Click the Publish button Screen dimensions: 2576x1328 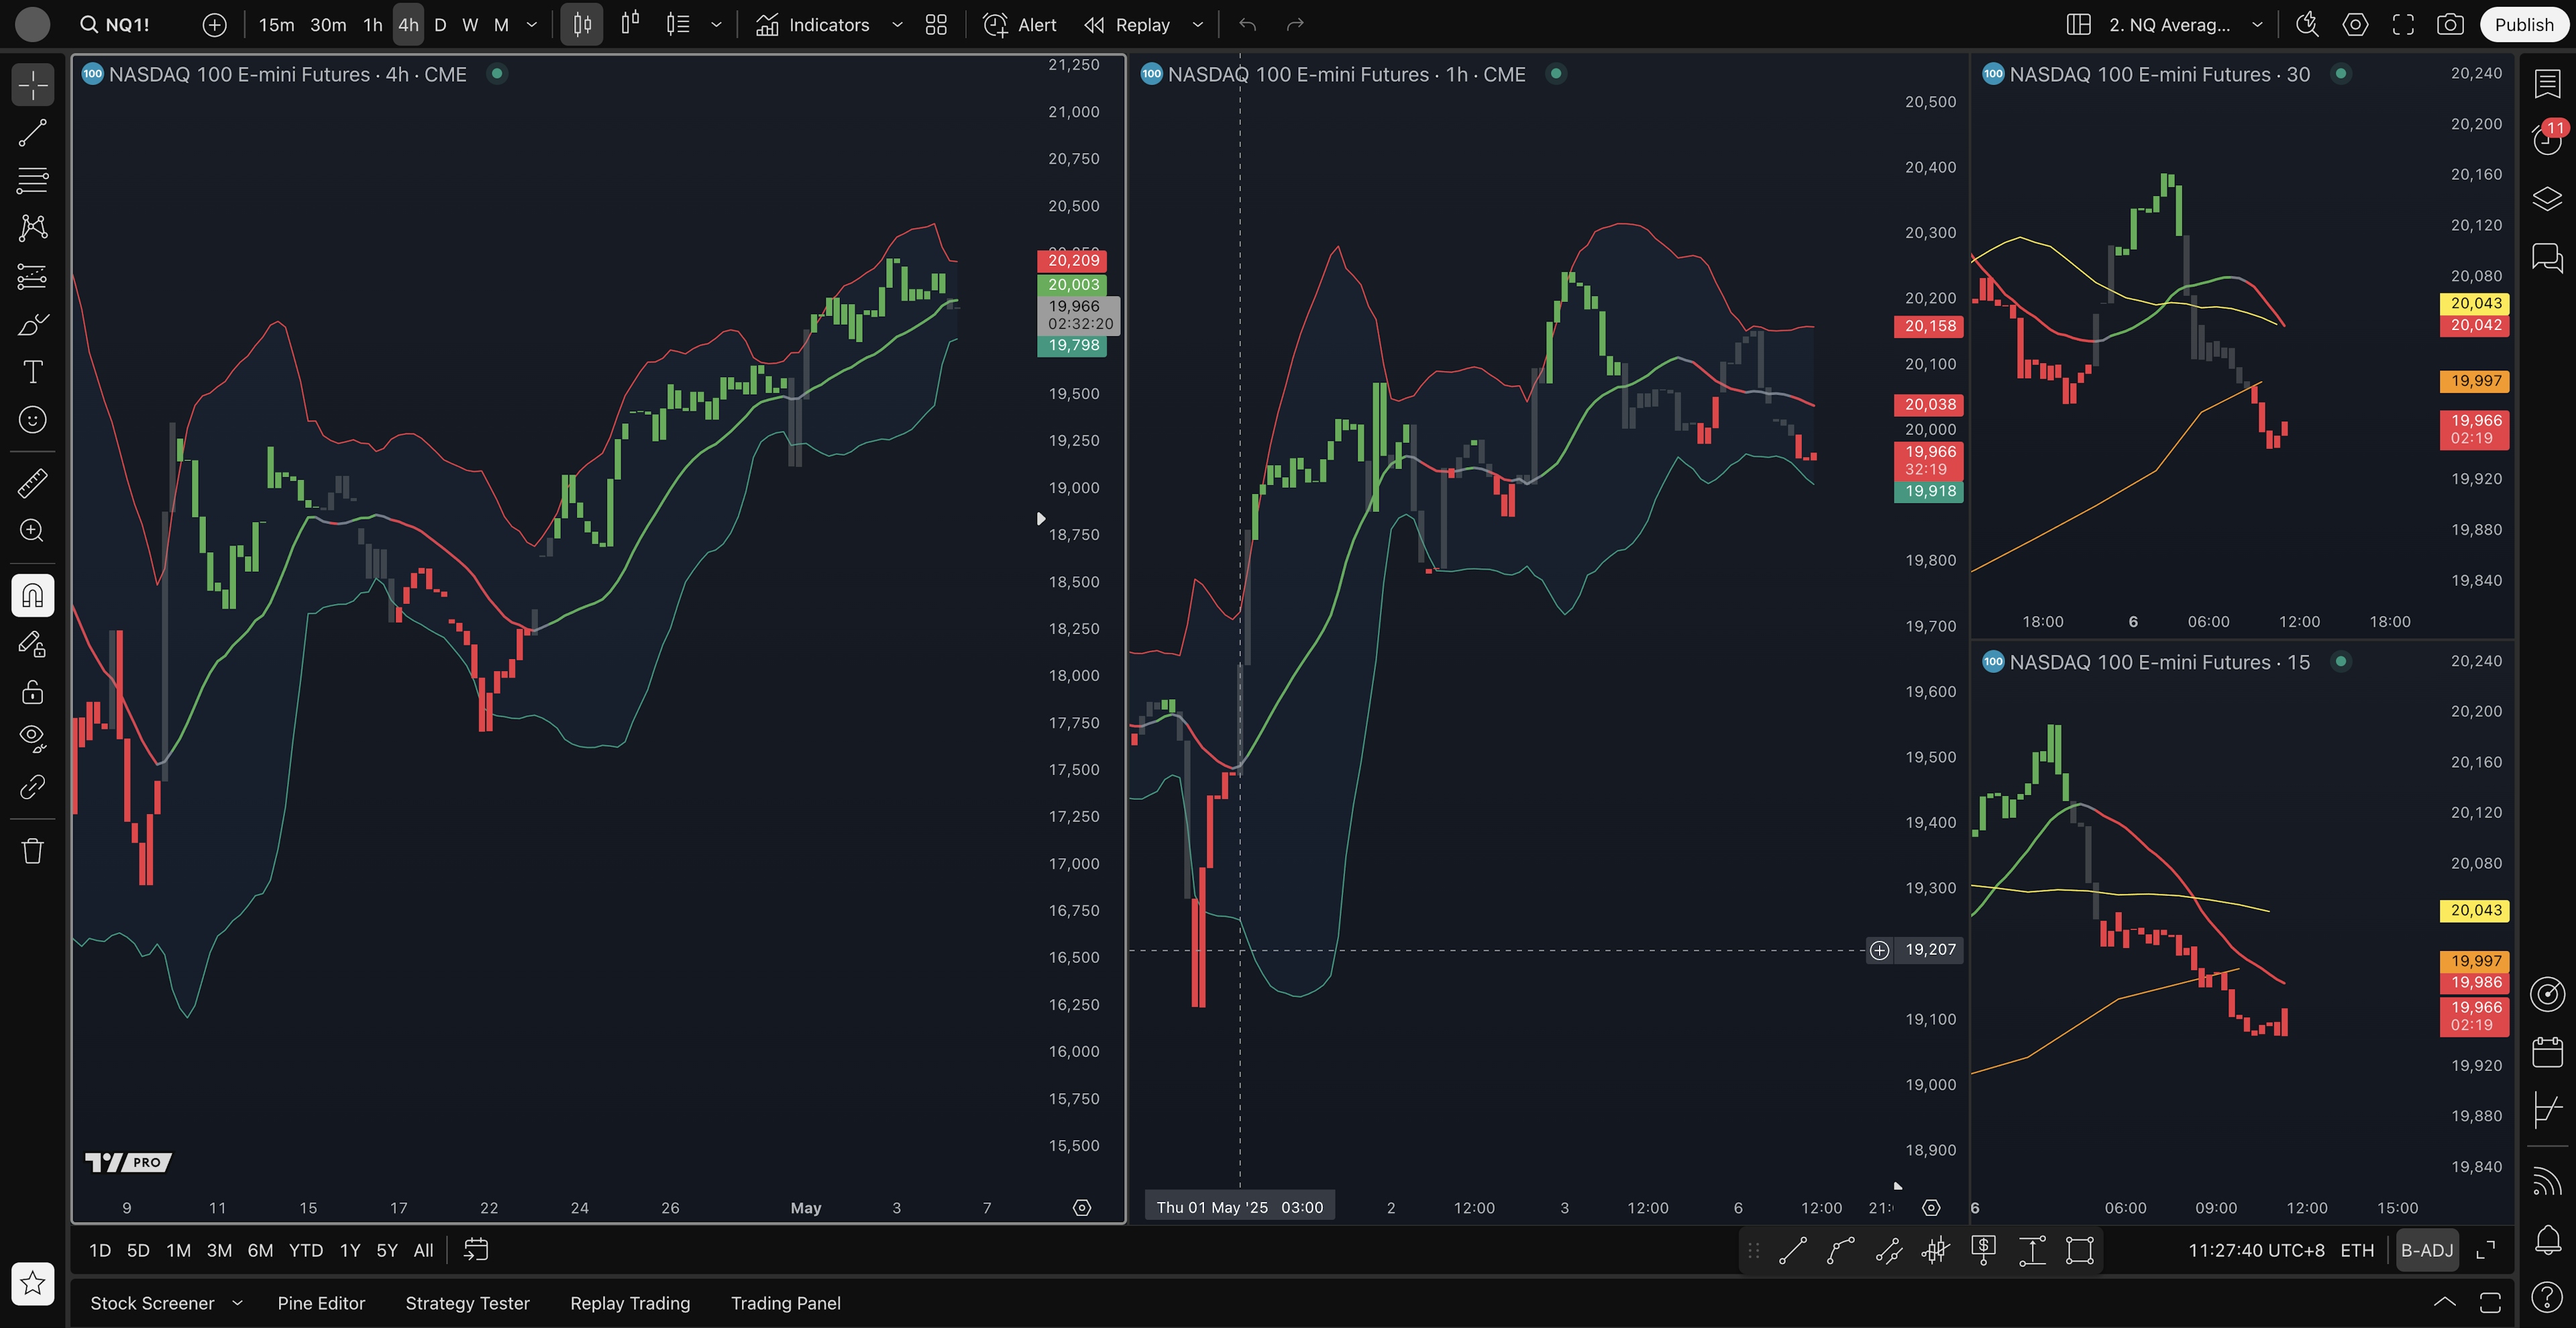pos(2523,25)
